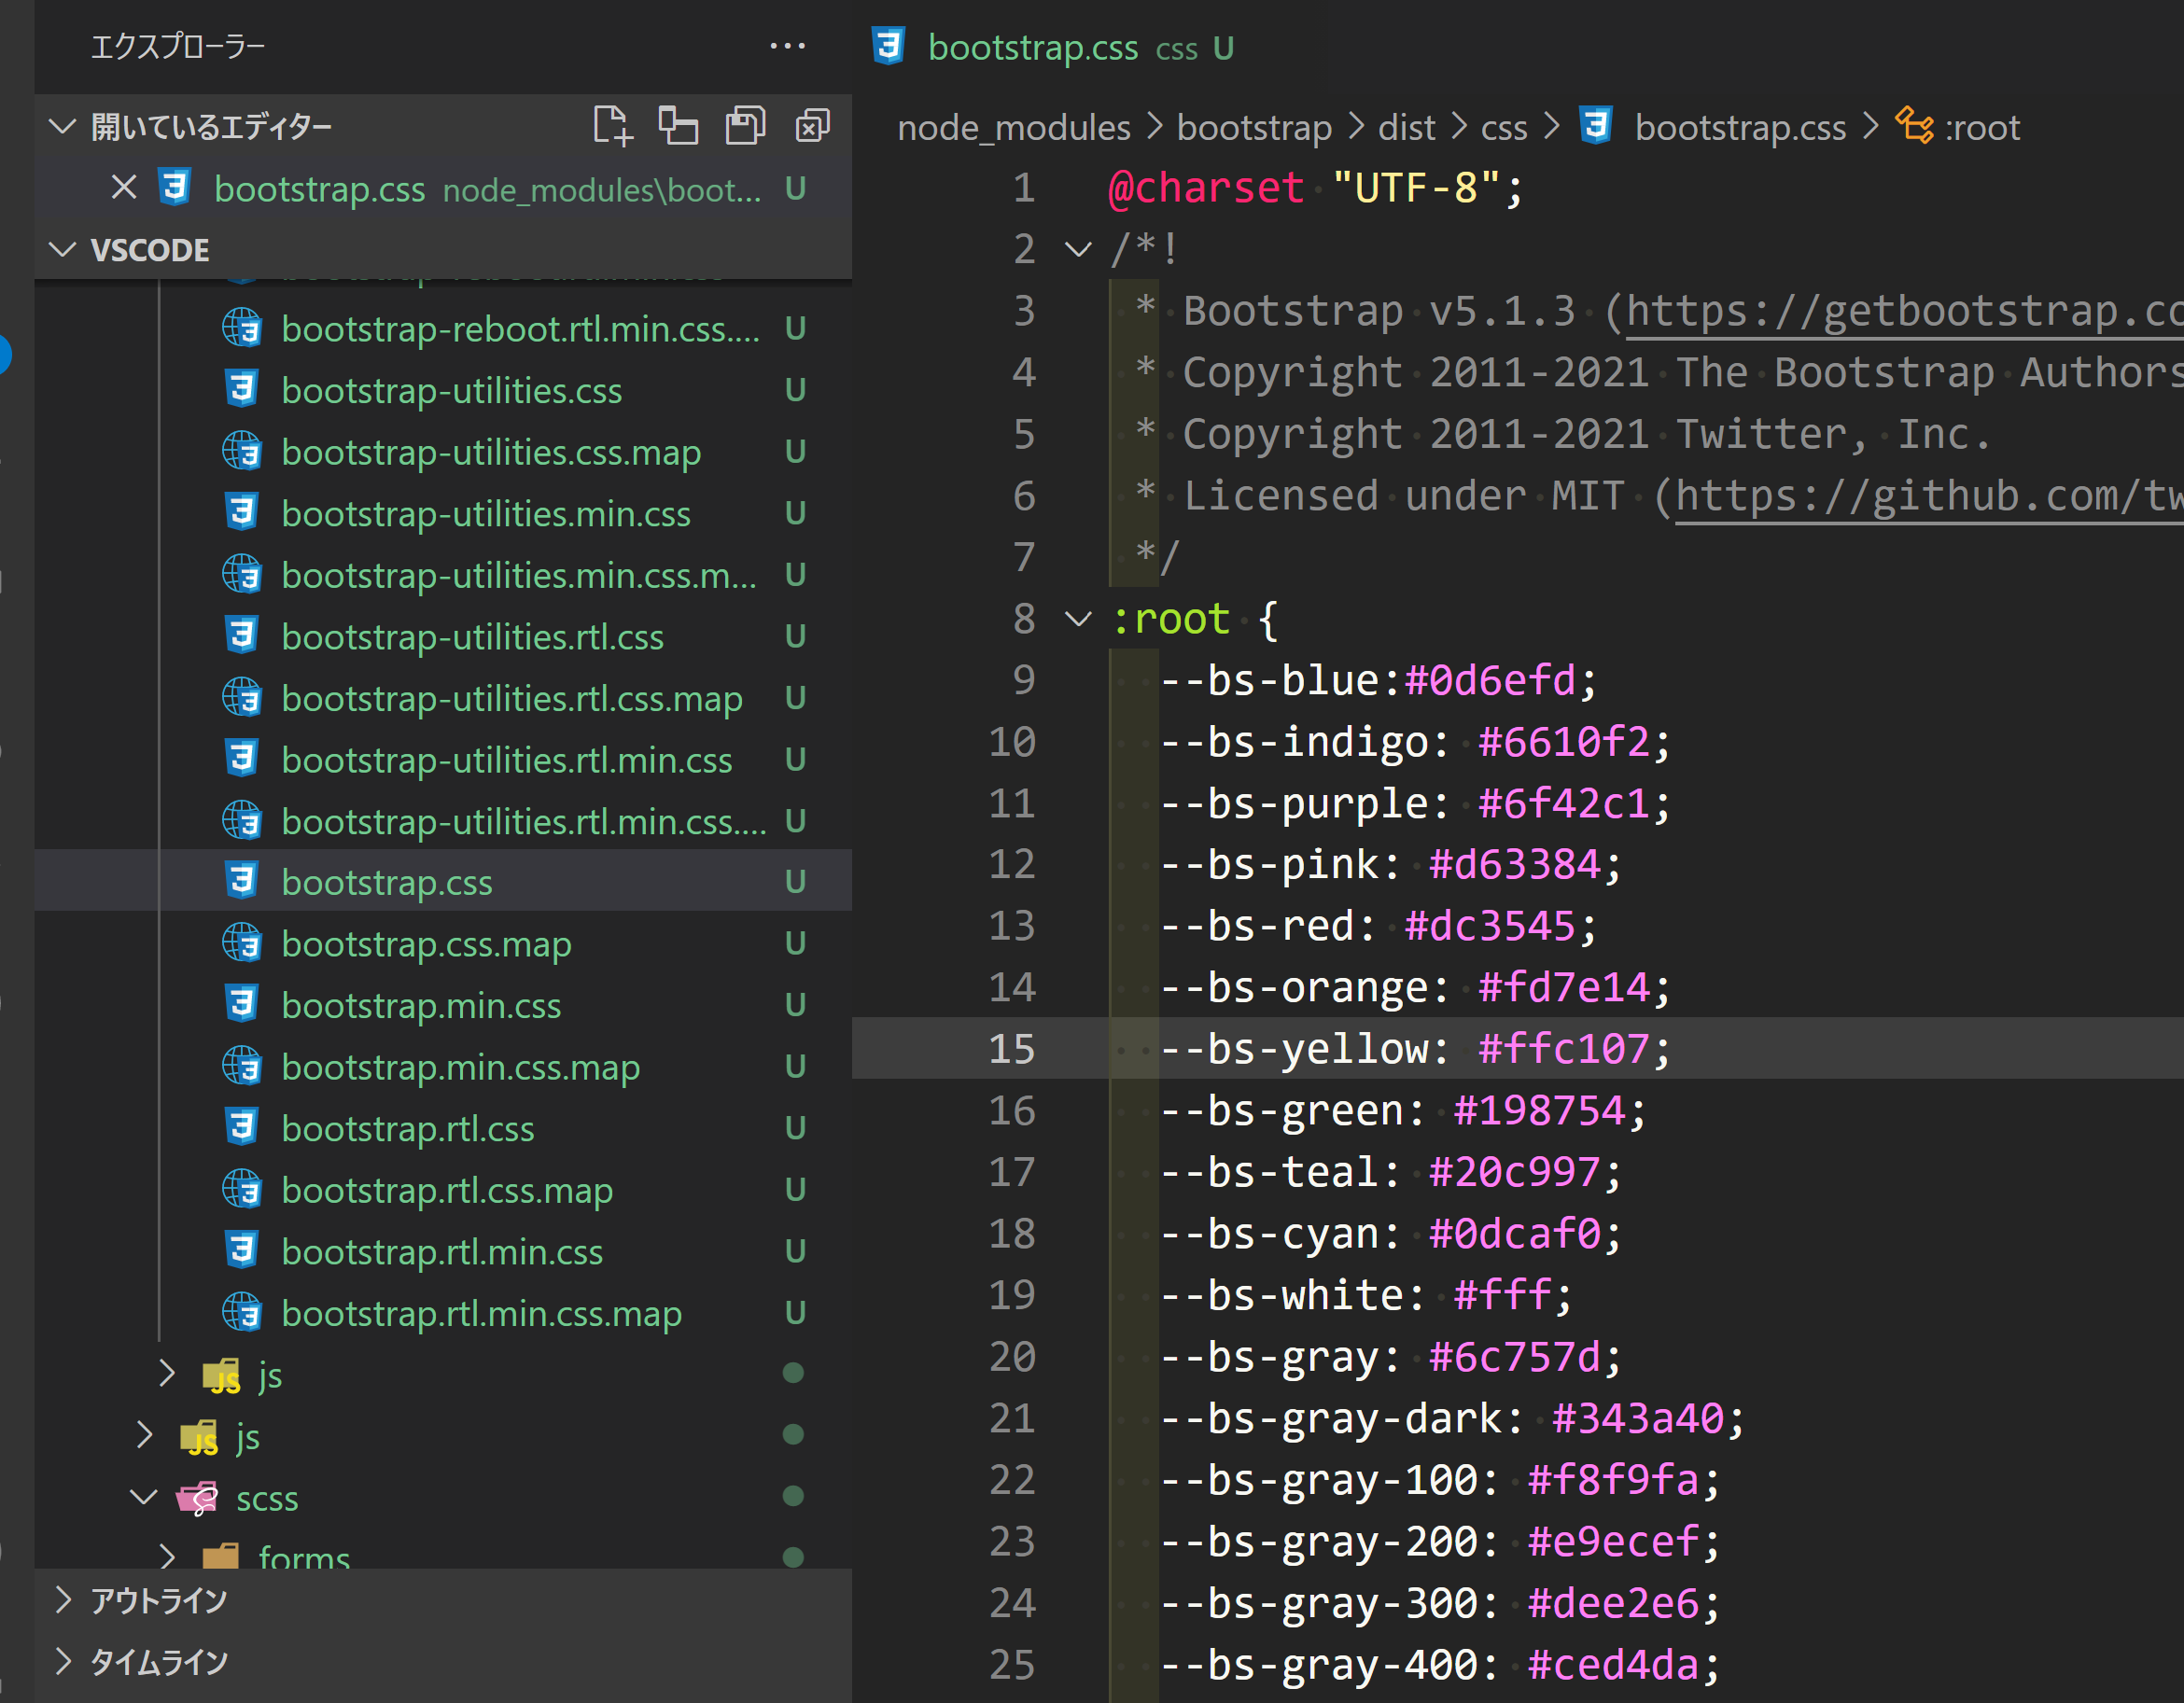Close bootstrap.css in Open Editors list
The width and height of the screenshot is (2184, 1703).
tap(124, 187)
